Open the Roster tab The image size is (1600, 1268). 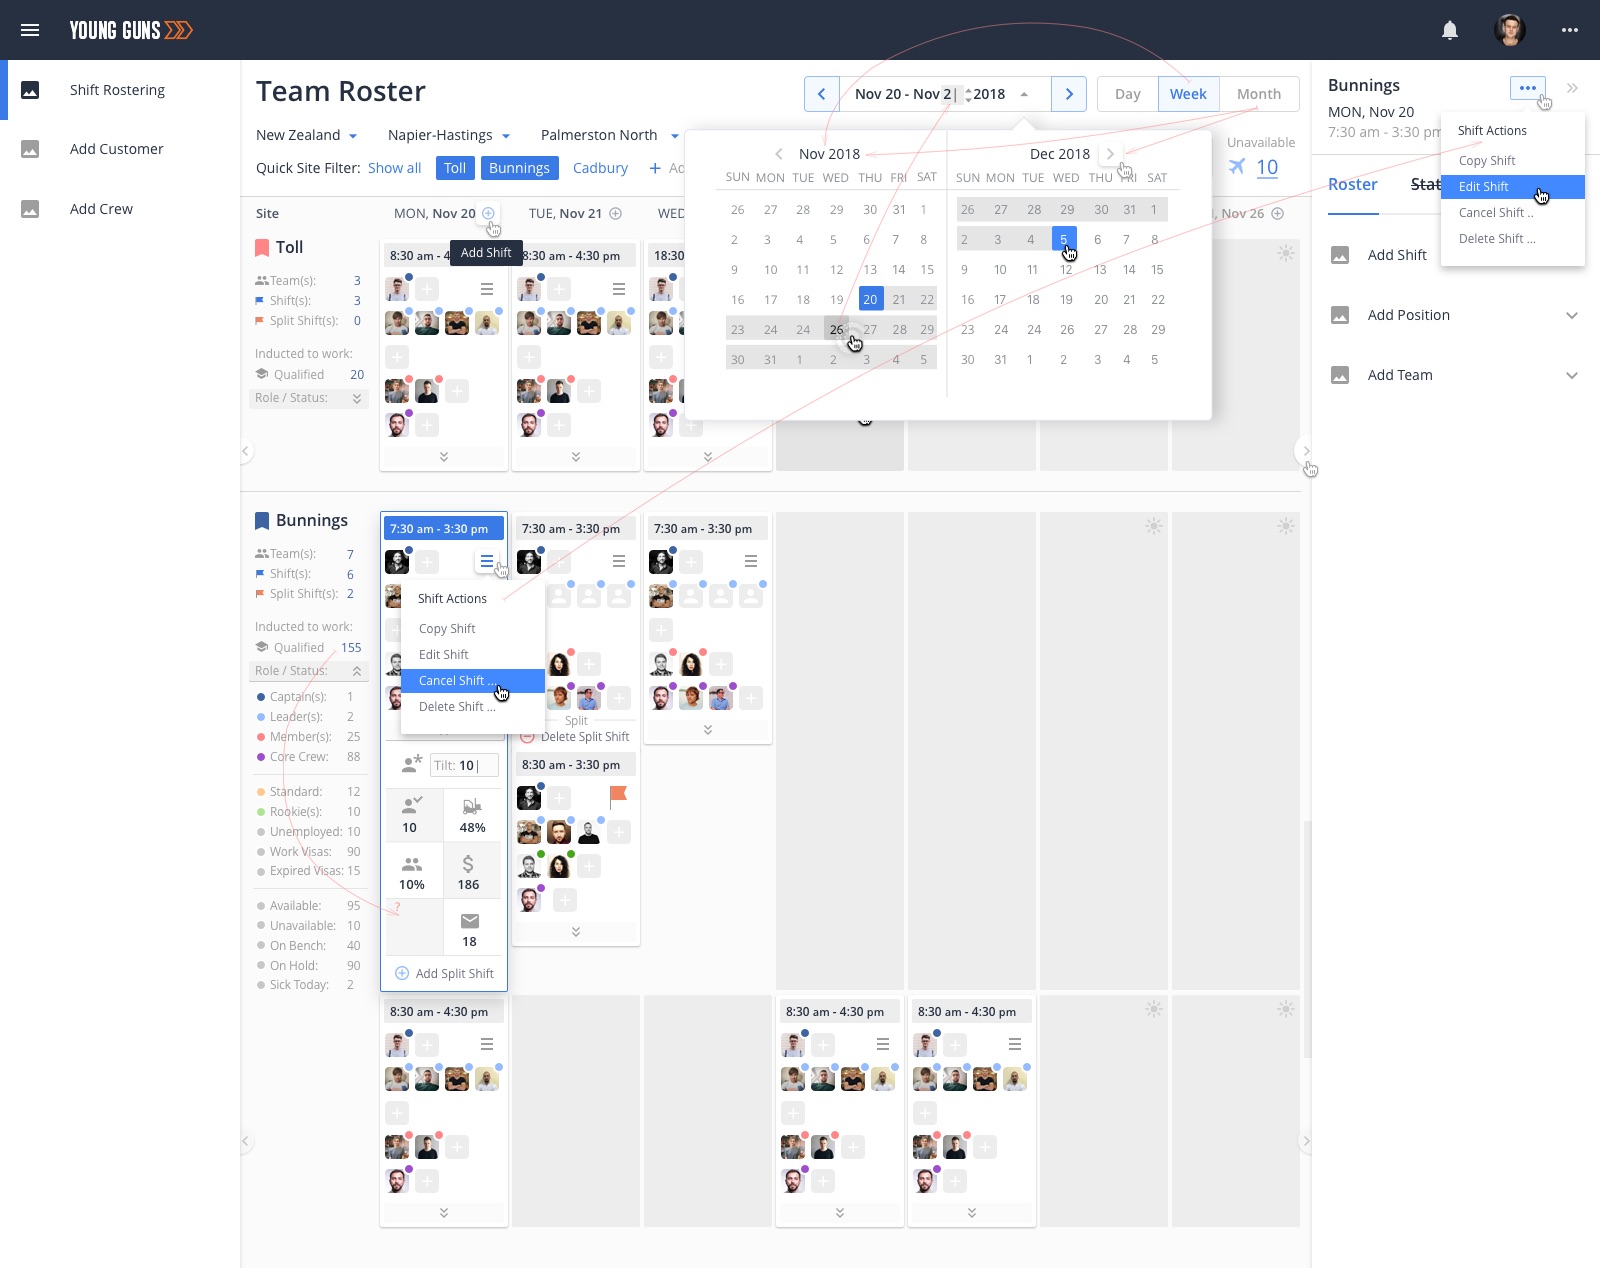pyautogui.click(x=1353, y=185)
